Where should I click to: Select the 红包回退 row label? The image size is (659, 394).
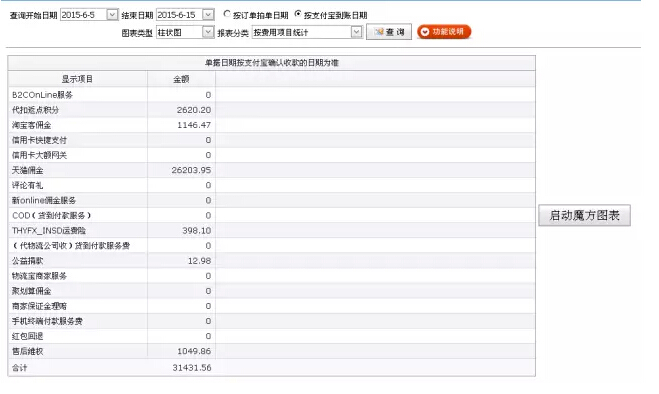pos(27,336)
